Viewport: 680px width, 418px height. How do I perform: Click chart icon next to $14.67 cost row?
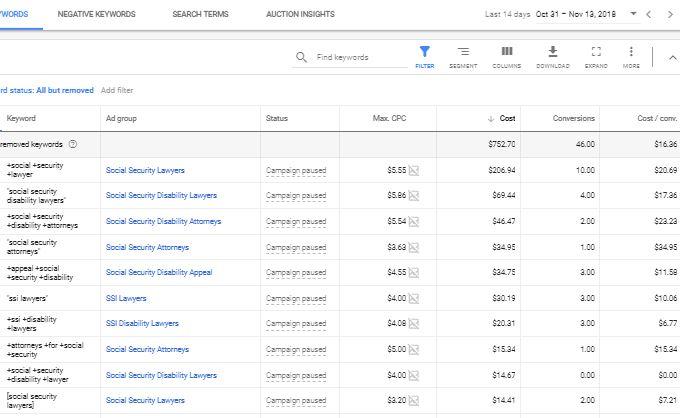(x=414, y=375)
